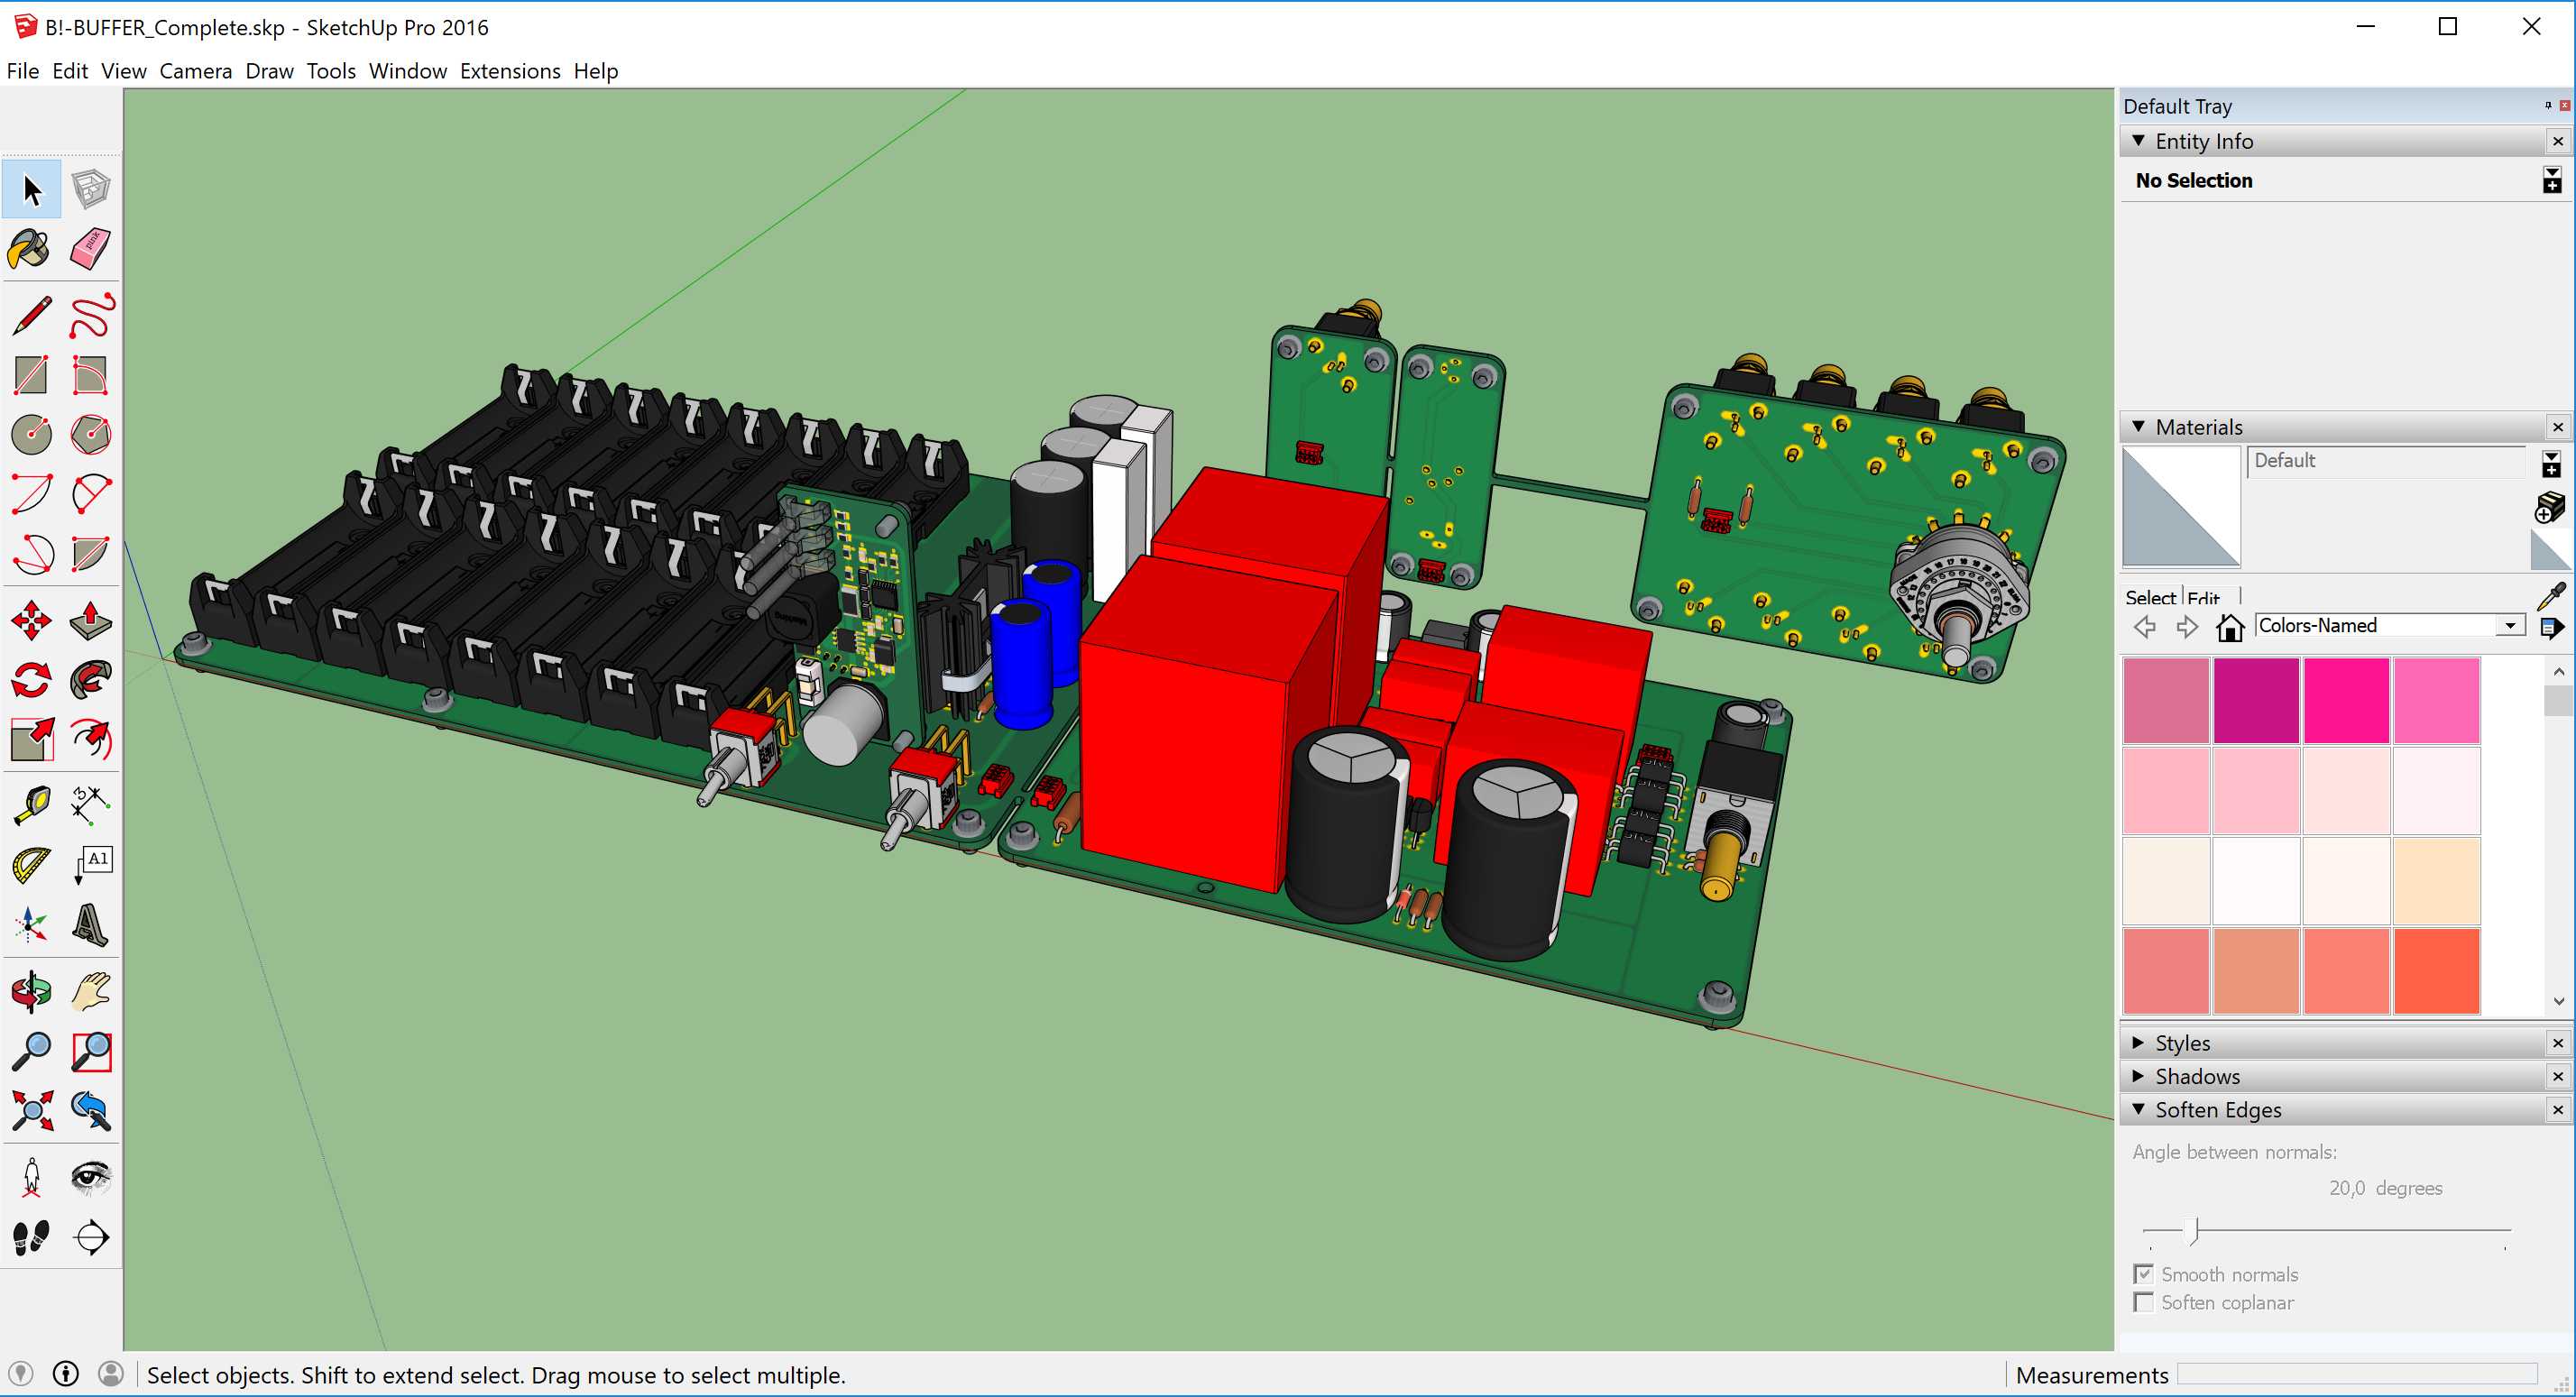Choose the deep pink color swatch
Viewport: 2576px width, 1397px height.
(2346, 700)
